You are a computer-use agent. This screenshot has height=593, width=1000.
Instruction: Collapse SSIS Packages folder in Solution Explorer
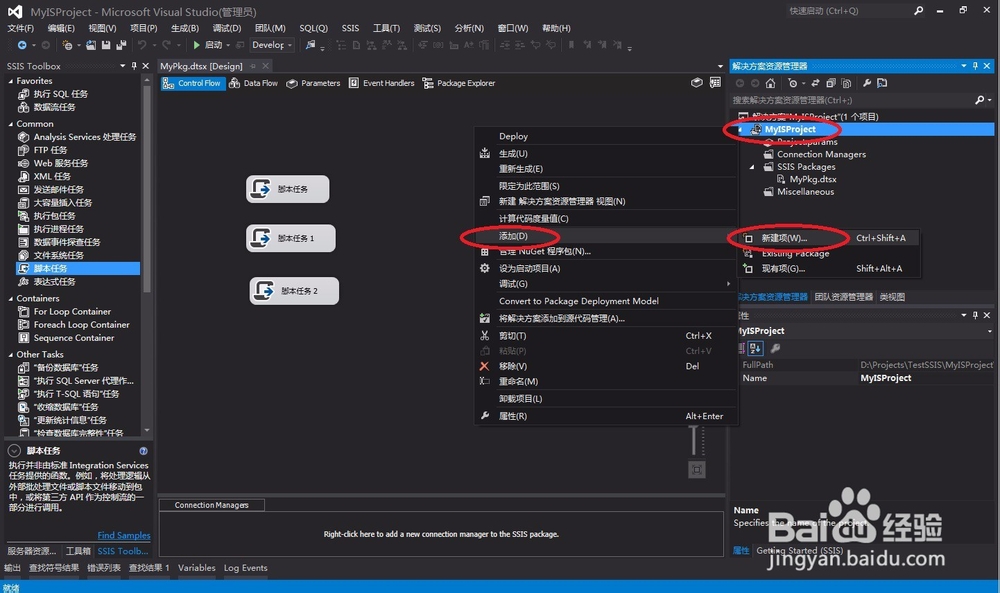coord(752,167)
